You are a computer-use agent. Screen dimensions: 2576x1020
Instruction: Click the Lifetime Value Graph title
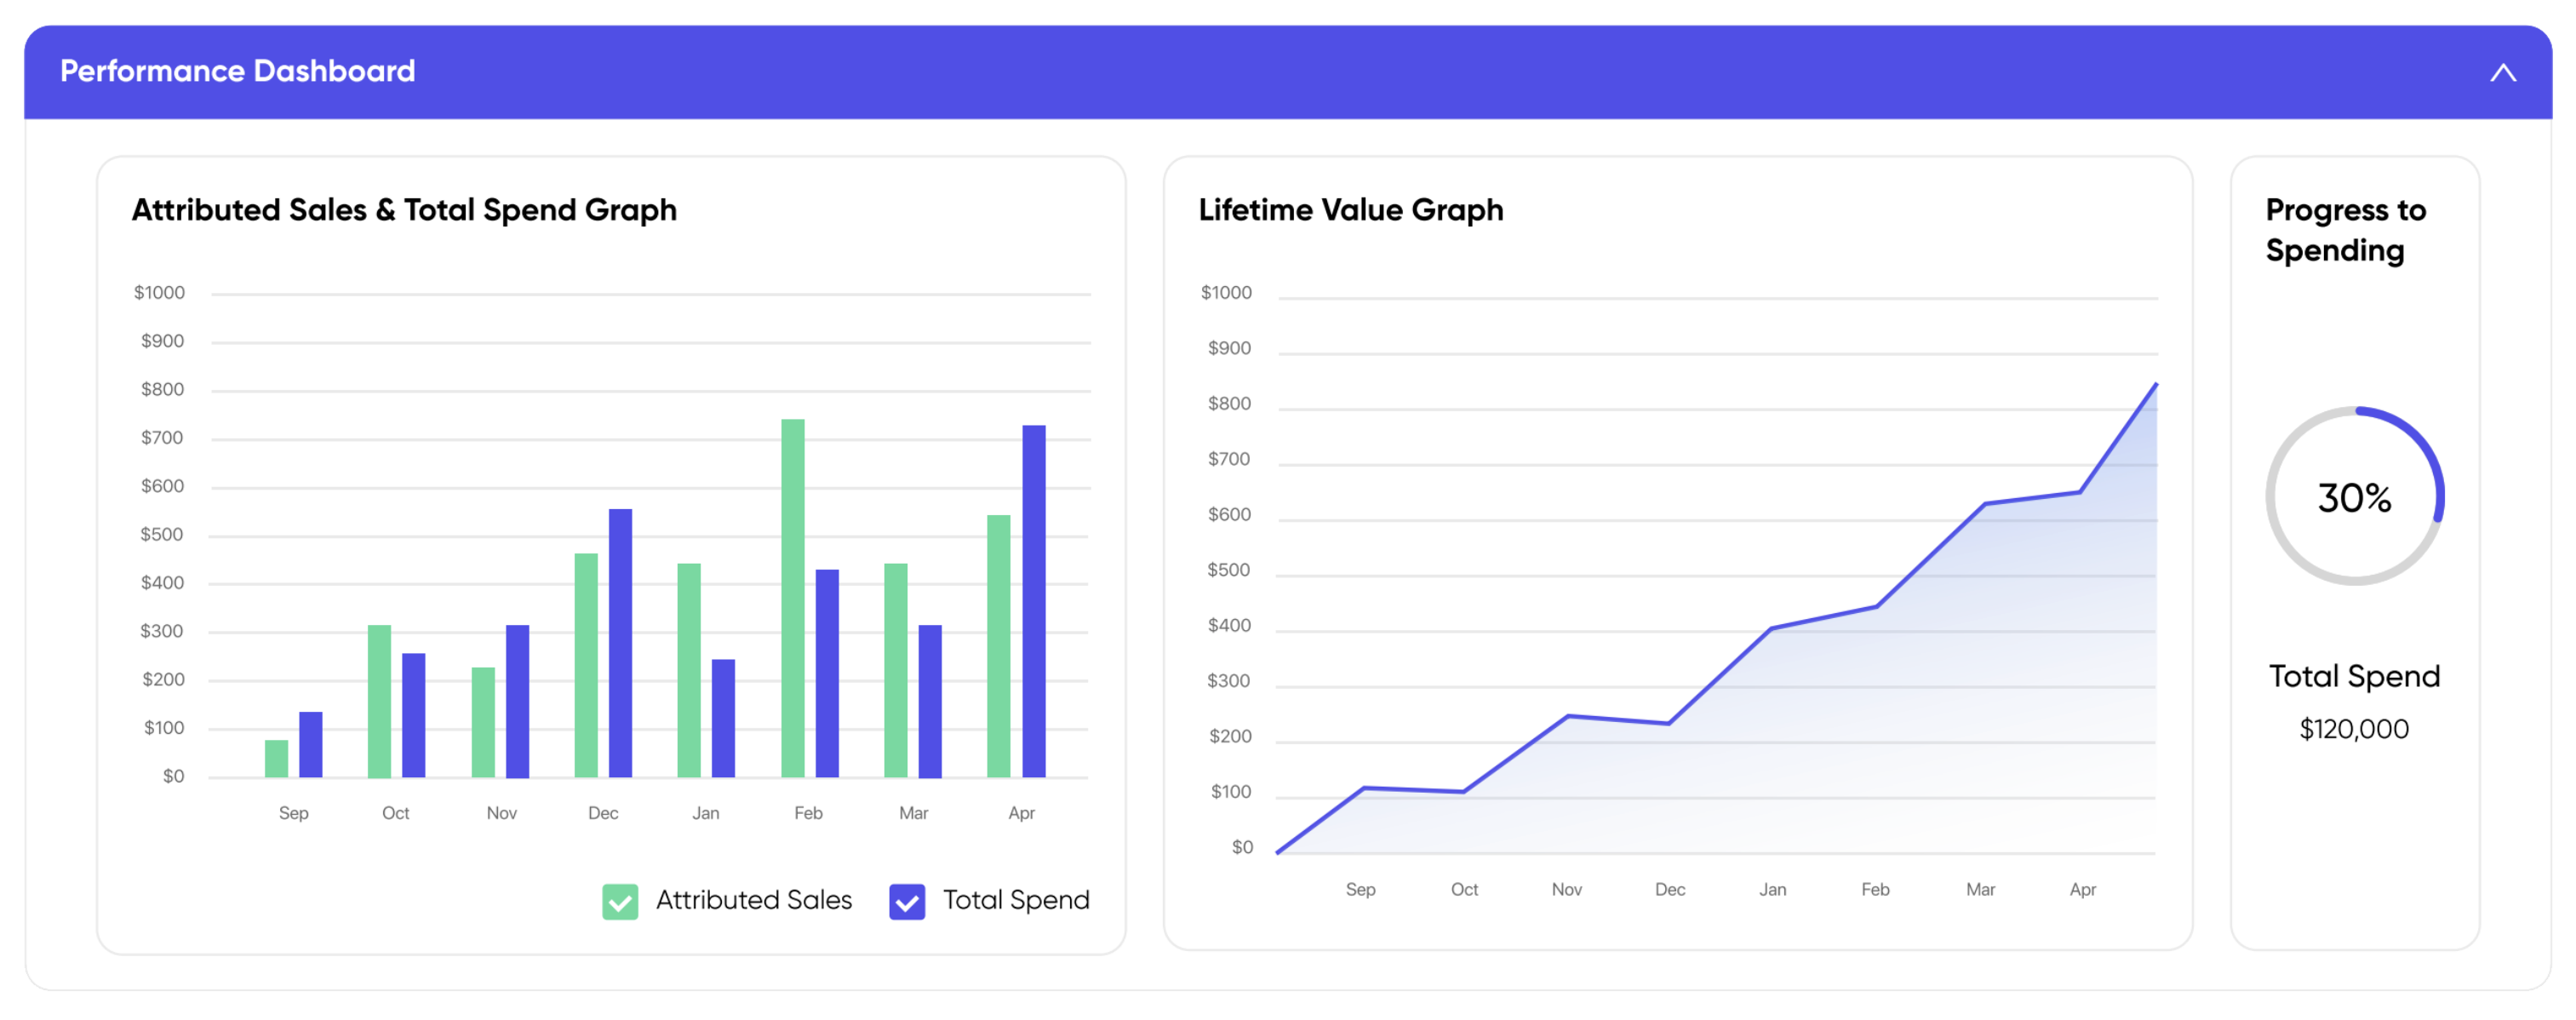tap(1350, 210)
